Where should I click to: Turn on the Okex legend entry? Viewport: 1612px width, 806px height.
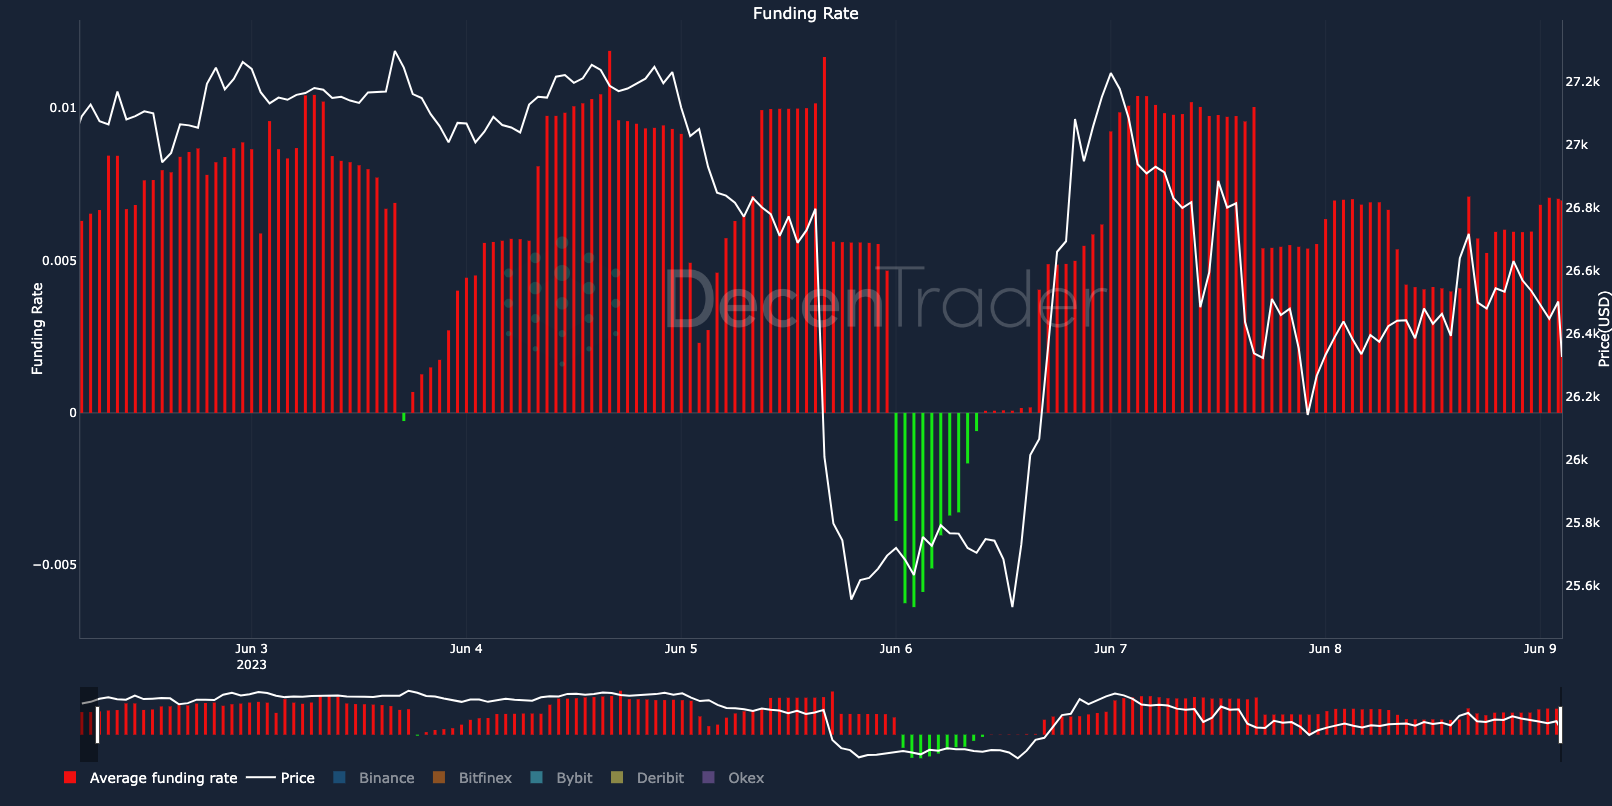[746, 778]
